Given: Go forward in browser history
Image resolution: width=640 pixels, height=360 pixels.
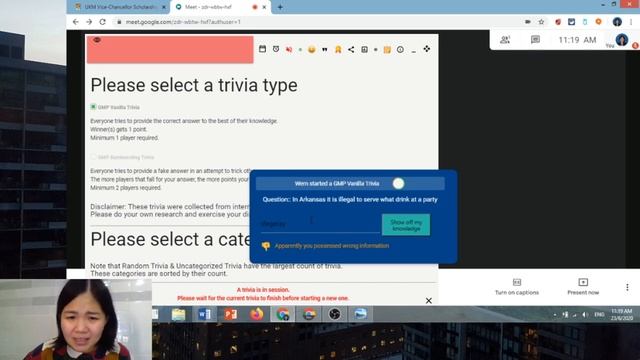Looking at the screenshot, I should [x=89, y=22].
